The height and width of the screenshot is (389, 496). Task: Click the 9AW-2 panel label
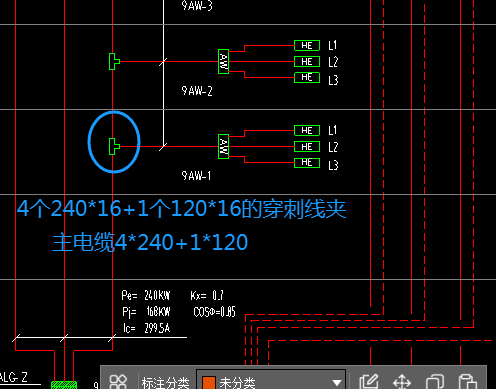click(197, 91)
